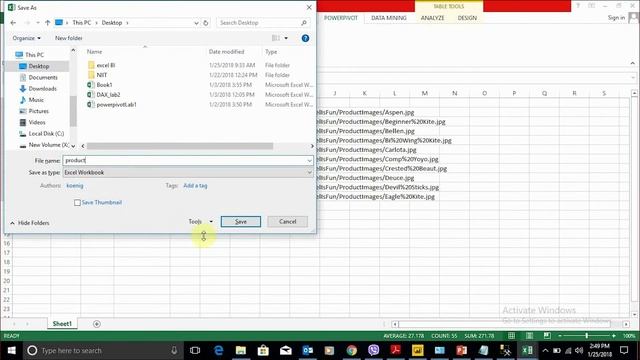Collapse folders with Hide Folders
The image size is (640, 360).
[29, 223]
